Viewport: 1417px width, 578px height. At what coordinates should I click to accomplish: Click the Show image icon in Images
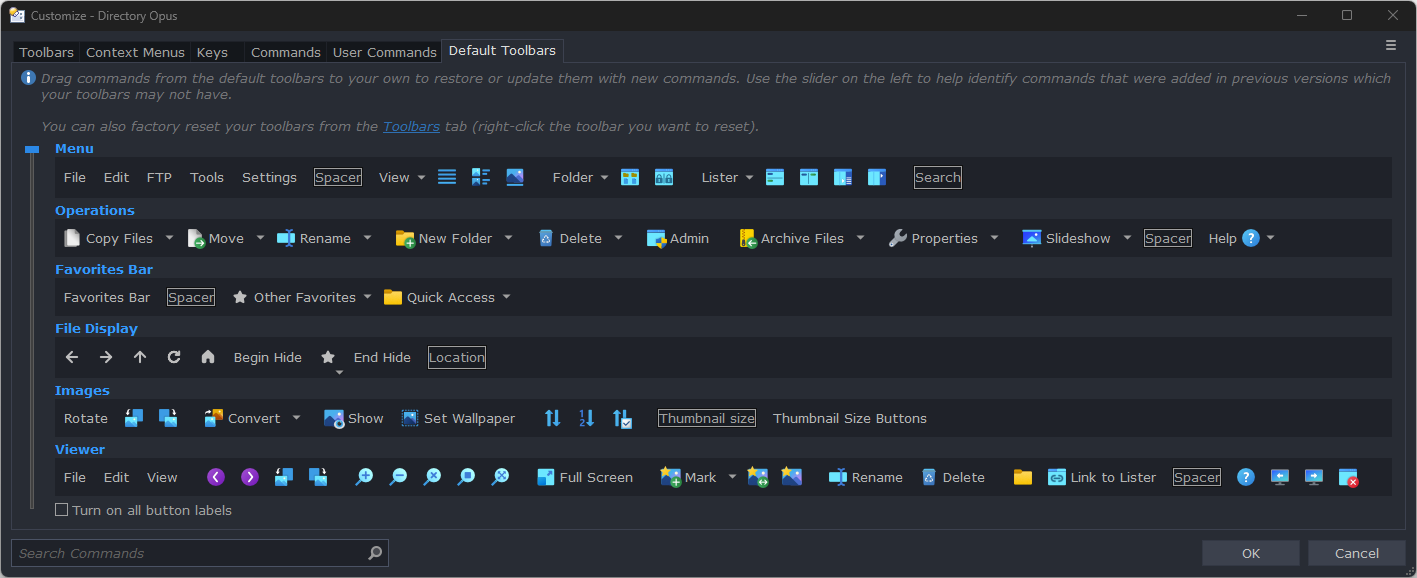(x=334, y=418)
